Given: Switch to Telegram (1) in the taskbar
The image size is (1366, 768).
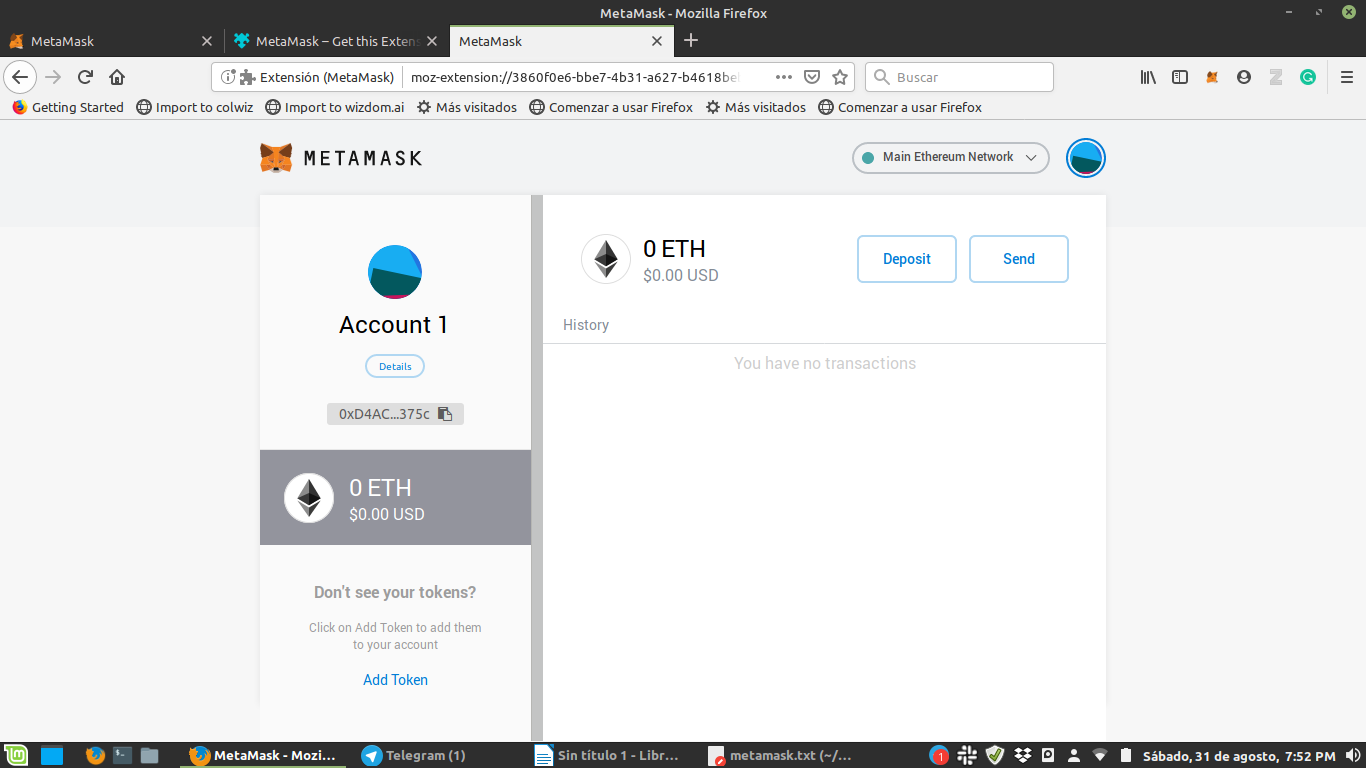Looking at the screenshot, I should (413, 755).
